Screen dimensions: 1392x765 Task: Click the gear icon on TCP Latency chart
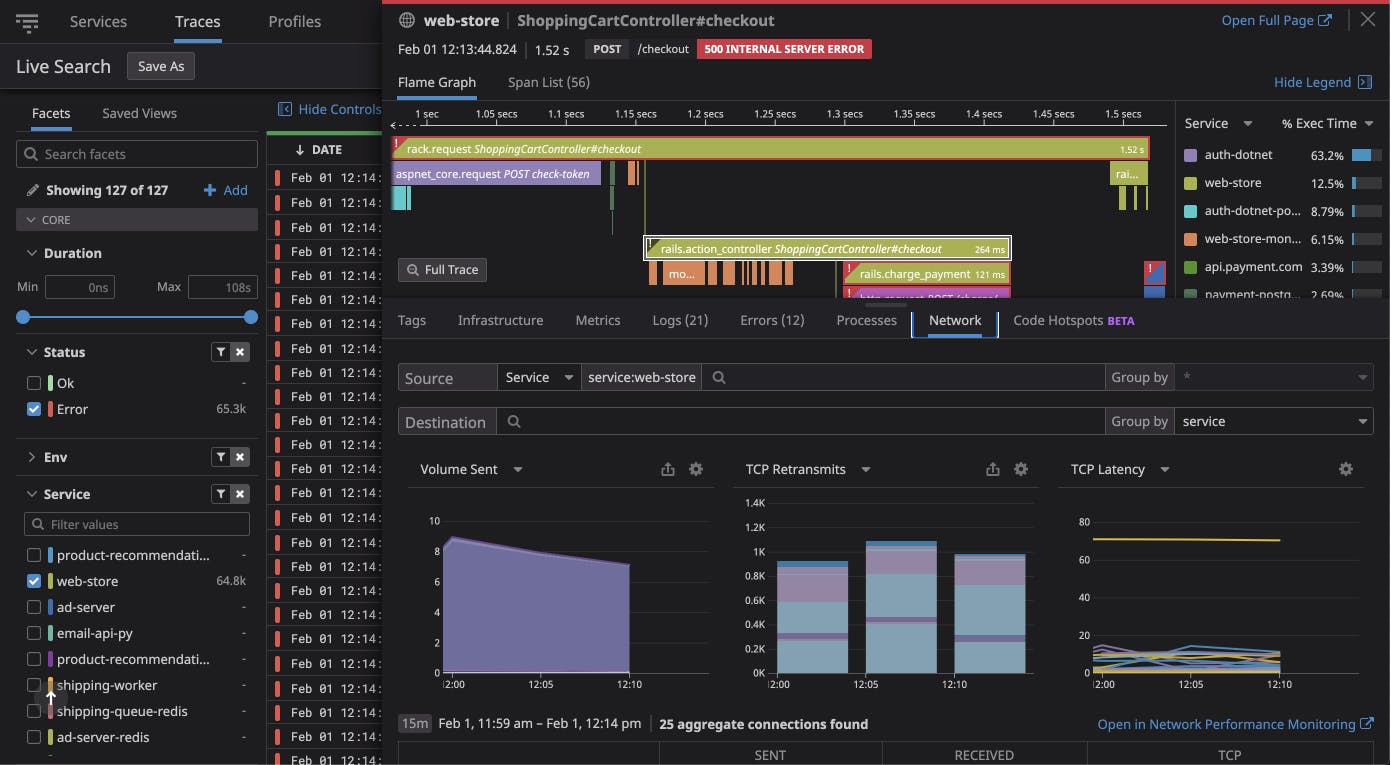pos(1346,468)
